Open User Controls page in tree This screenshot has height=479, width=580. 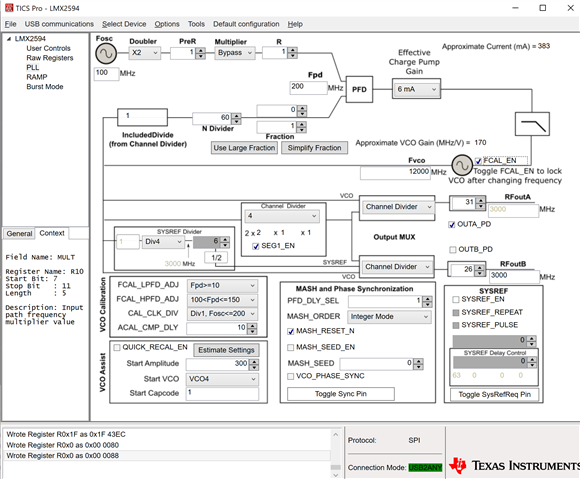point(48,48)
